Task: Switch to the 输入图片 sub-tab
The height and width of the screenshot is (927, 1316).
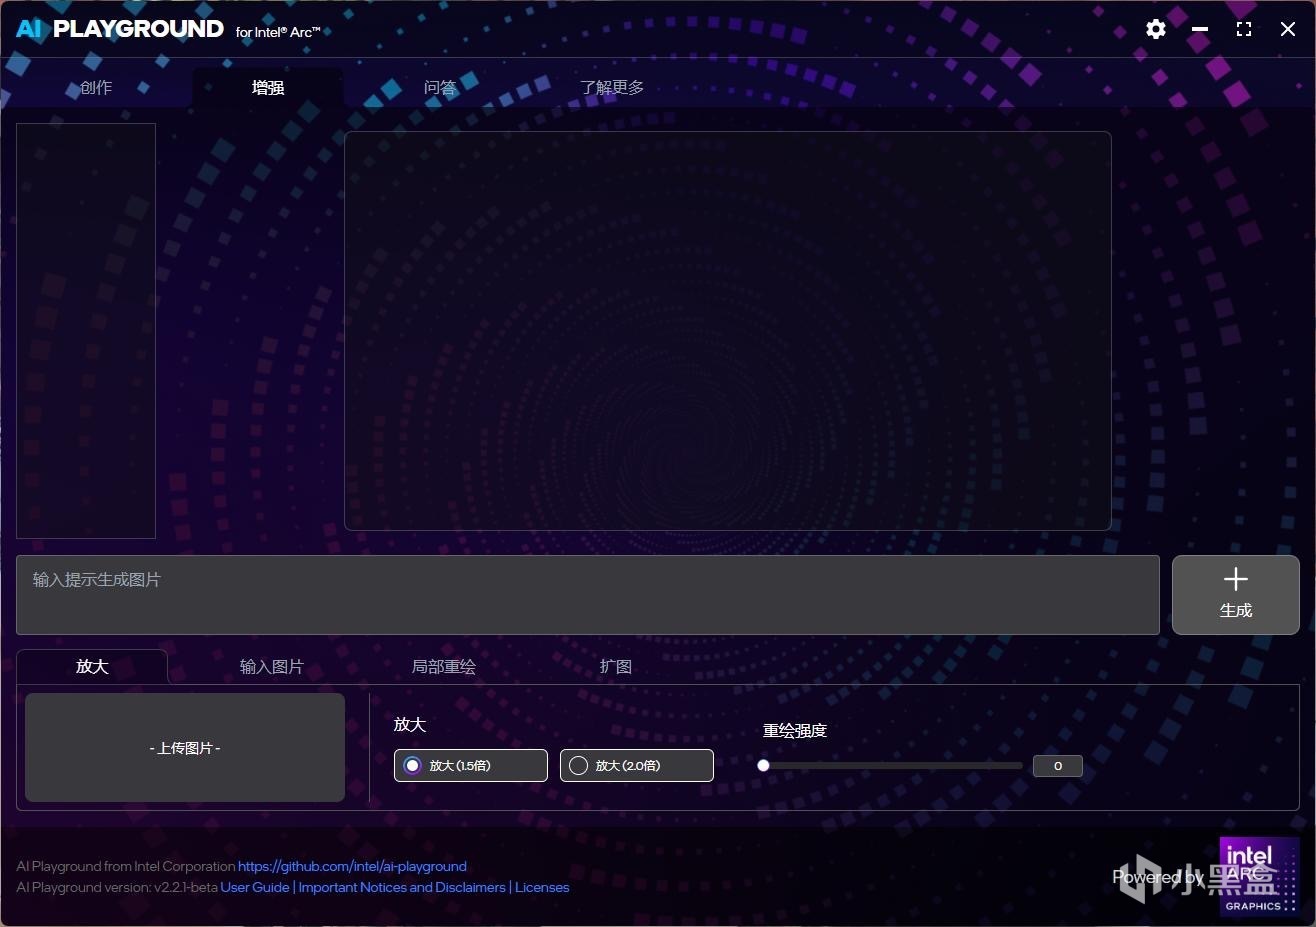Action: (272, 666)
